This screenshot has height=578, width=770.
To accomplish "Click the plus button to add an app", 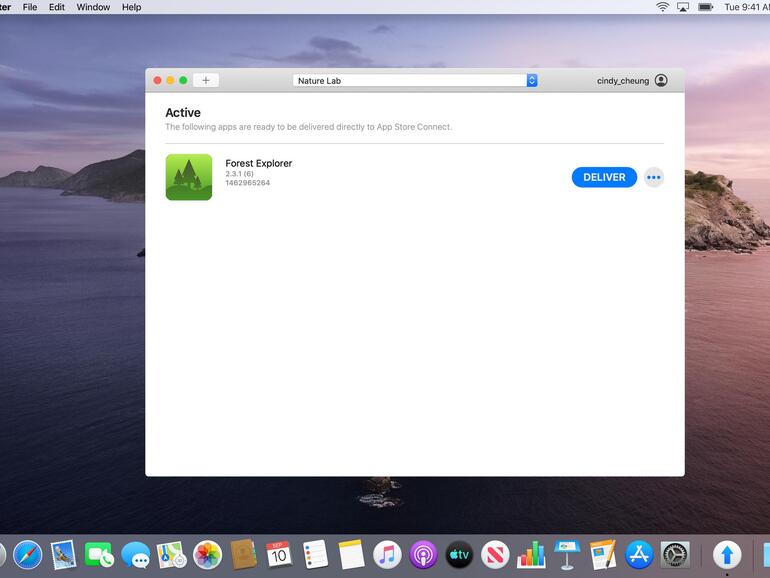I will (x=206, y=80).
